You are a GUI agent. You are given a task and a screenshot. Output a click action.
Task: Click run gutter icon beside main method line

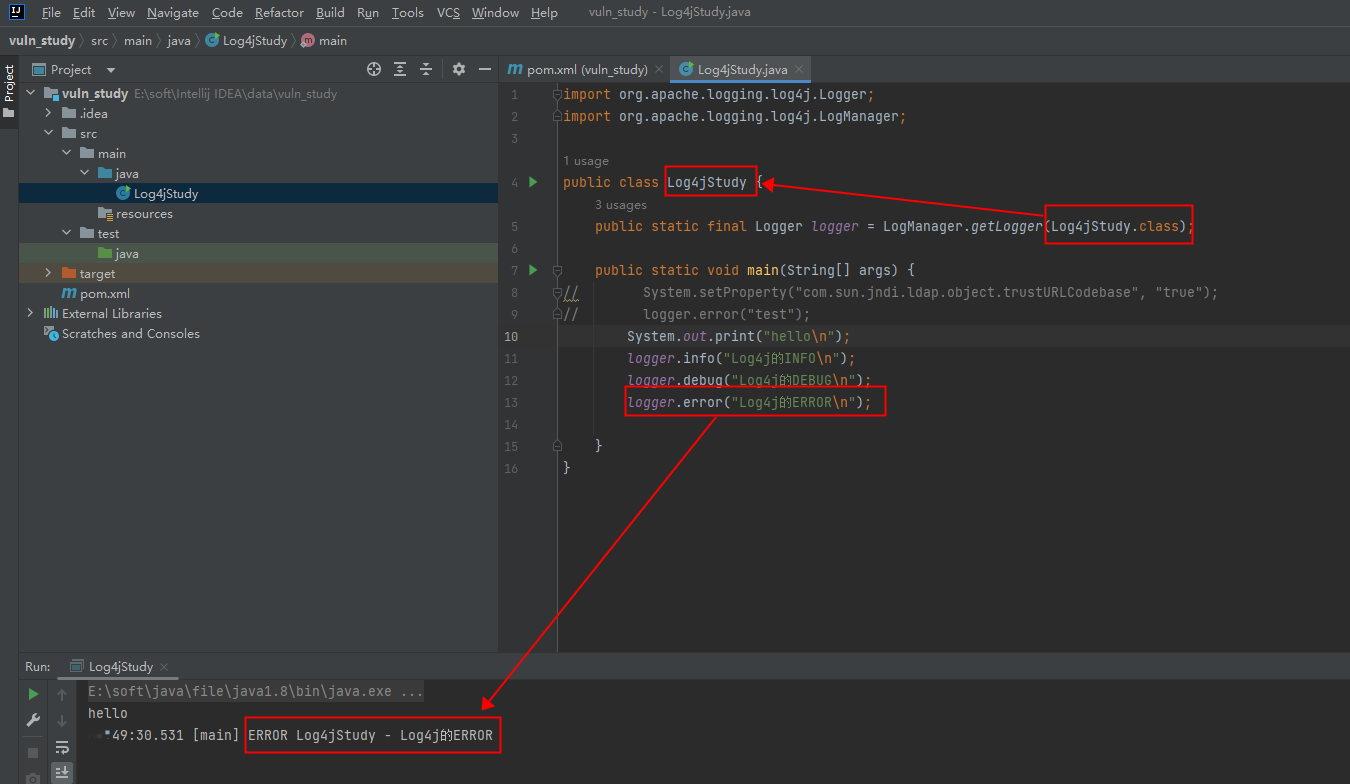tap(533, 270)
